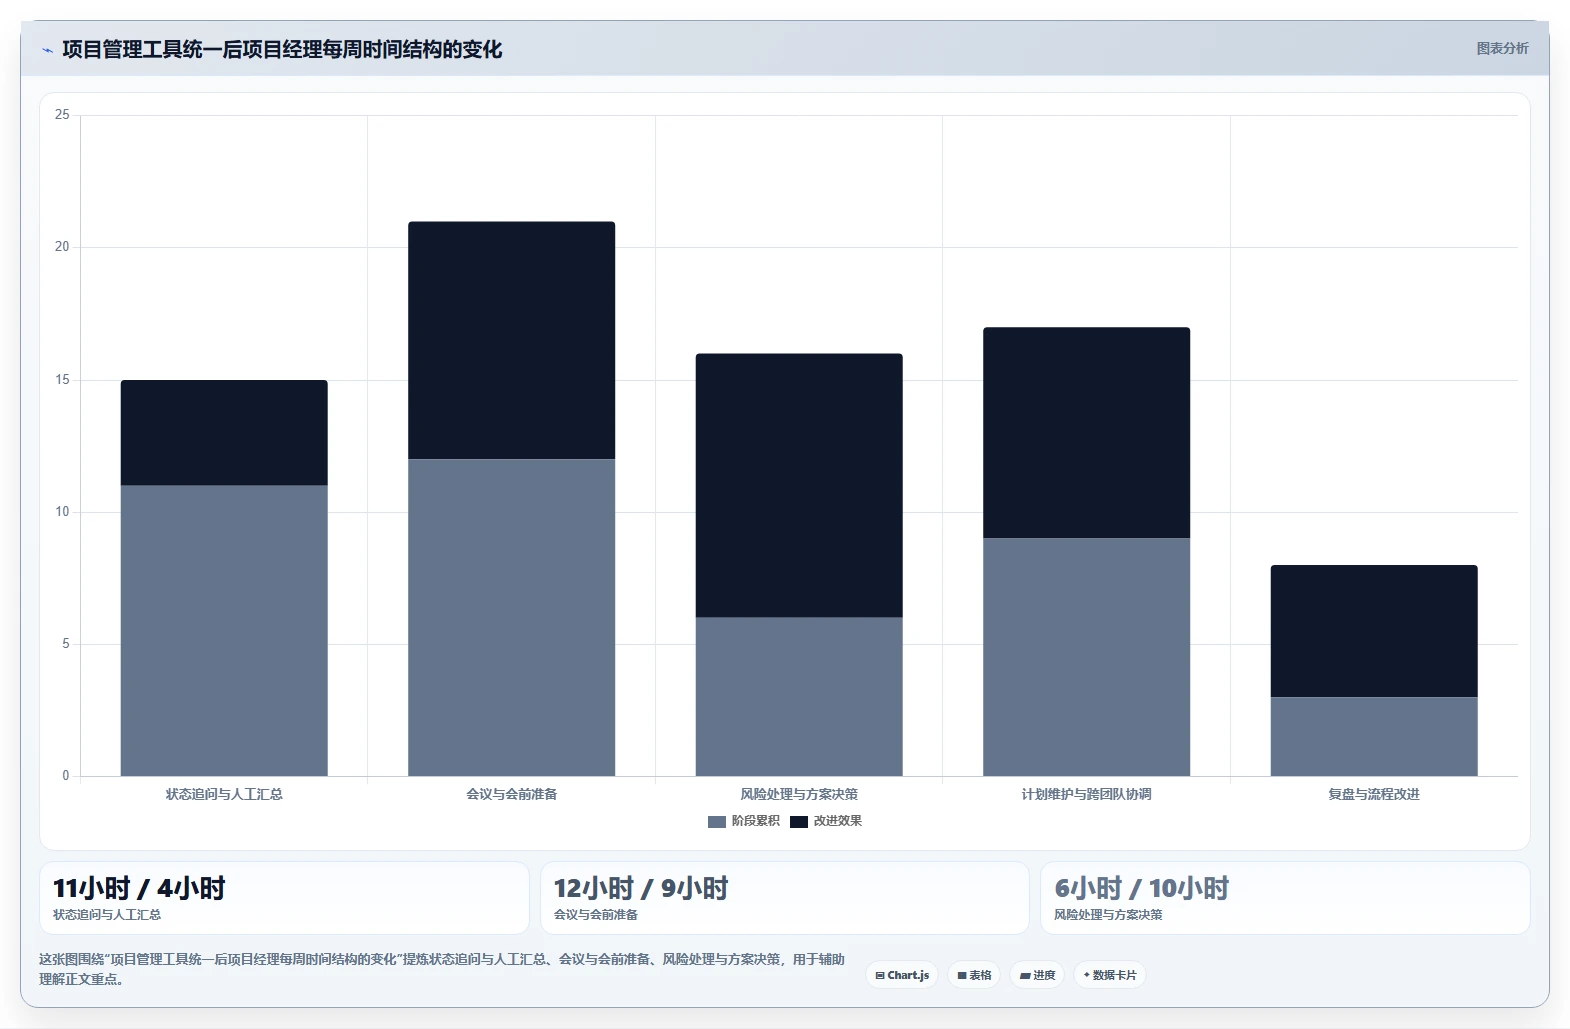Click the dark 改进效果 bar for 风险处理与方案决策
1570x1029 pixels.
click(799, 486)
